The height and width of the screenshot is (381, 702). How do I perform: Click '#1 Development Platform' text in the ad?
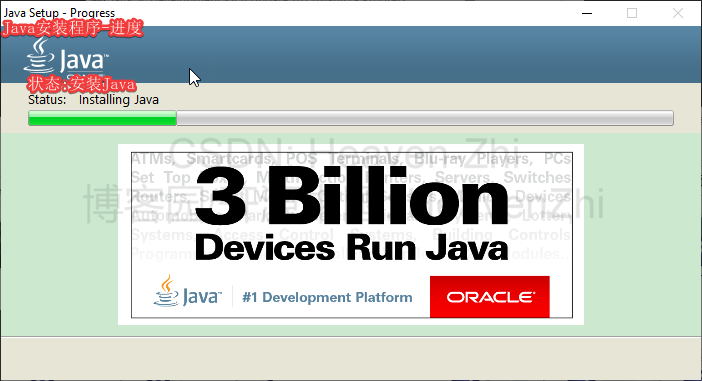pos(327,297)
